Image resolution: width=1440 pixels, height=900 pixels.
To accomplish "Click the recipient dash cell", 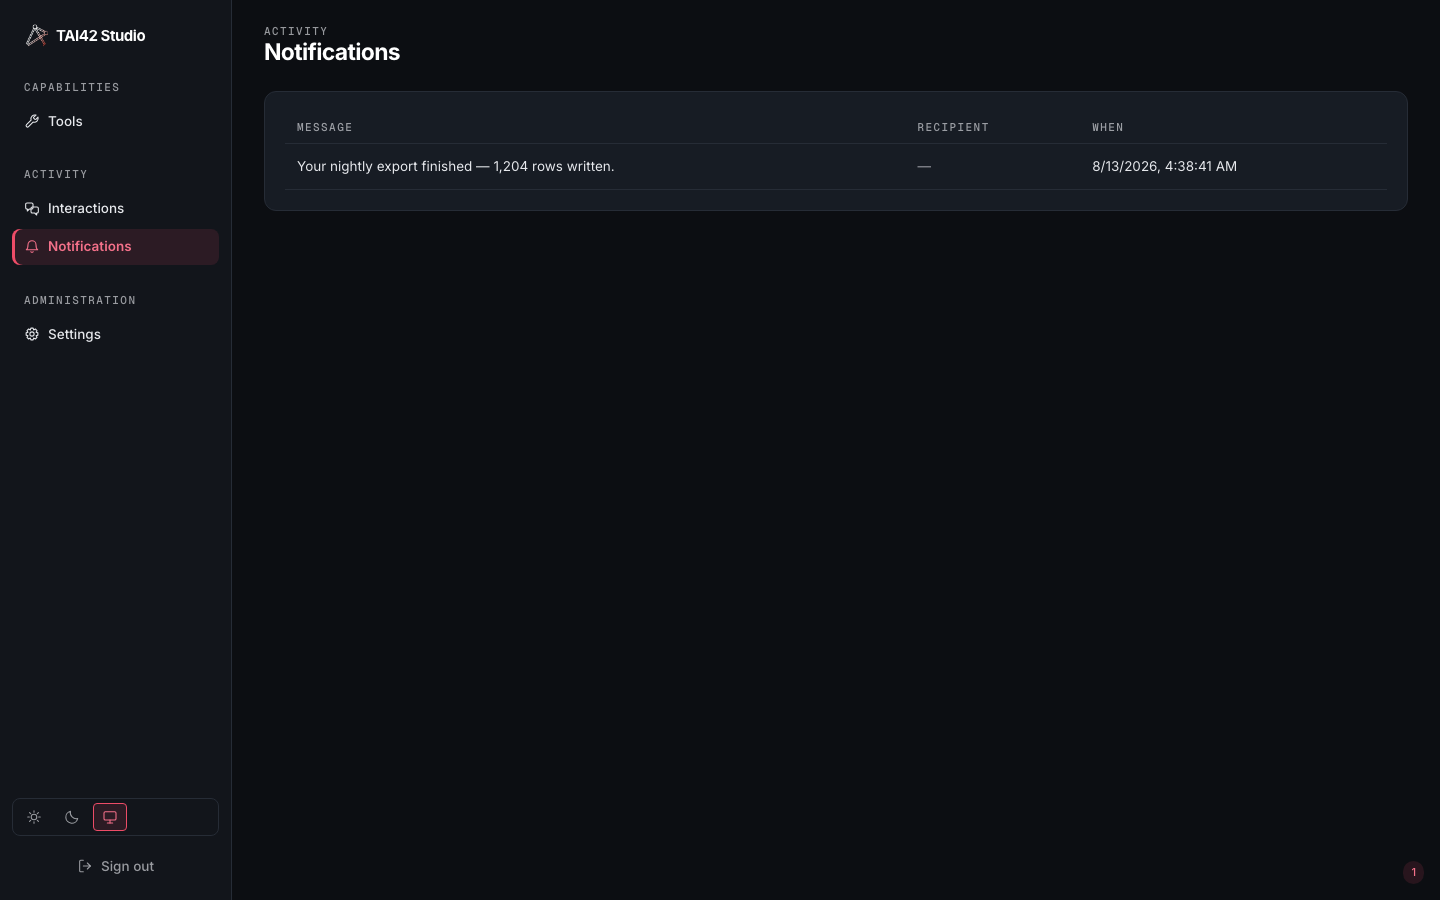I will [x=924, y=166].
